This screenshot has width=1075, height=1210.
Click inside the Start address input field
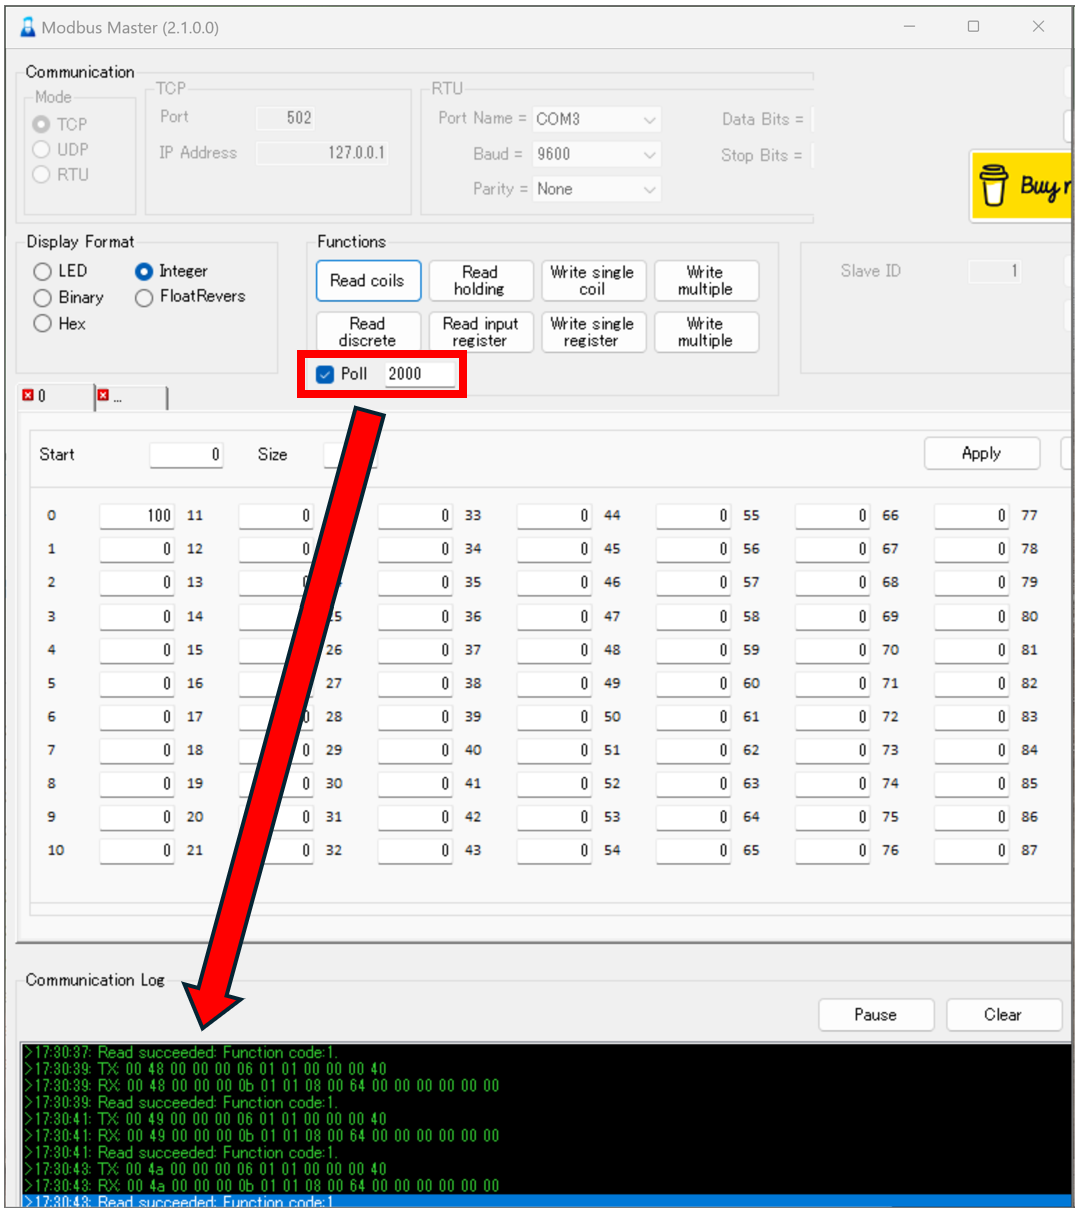tap(185, 454)
